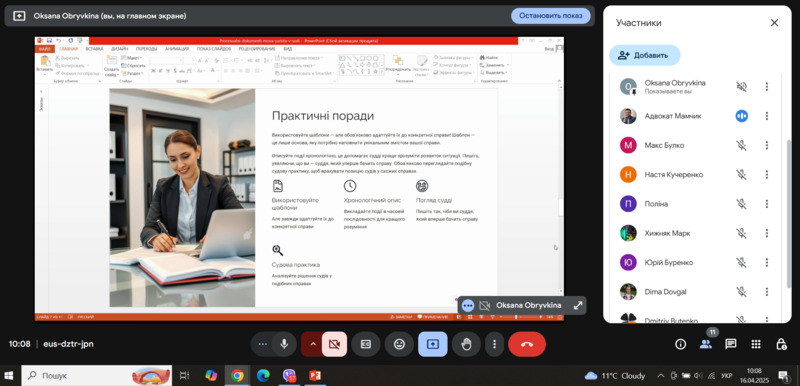The height and width of the screenshot is (386, 800).
Task: Click the Добавить people button
Action: (644, 55)
